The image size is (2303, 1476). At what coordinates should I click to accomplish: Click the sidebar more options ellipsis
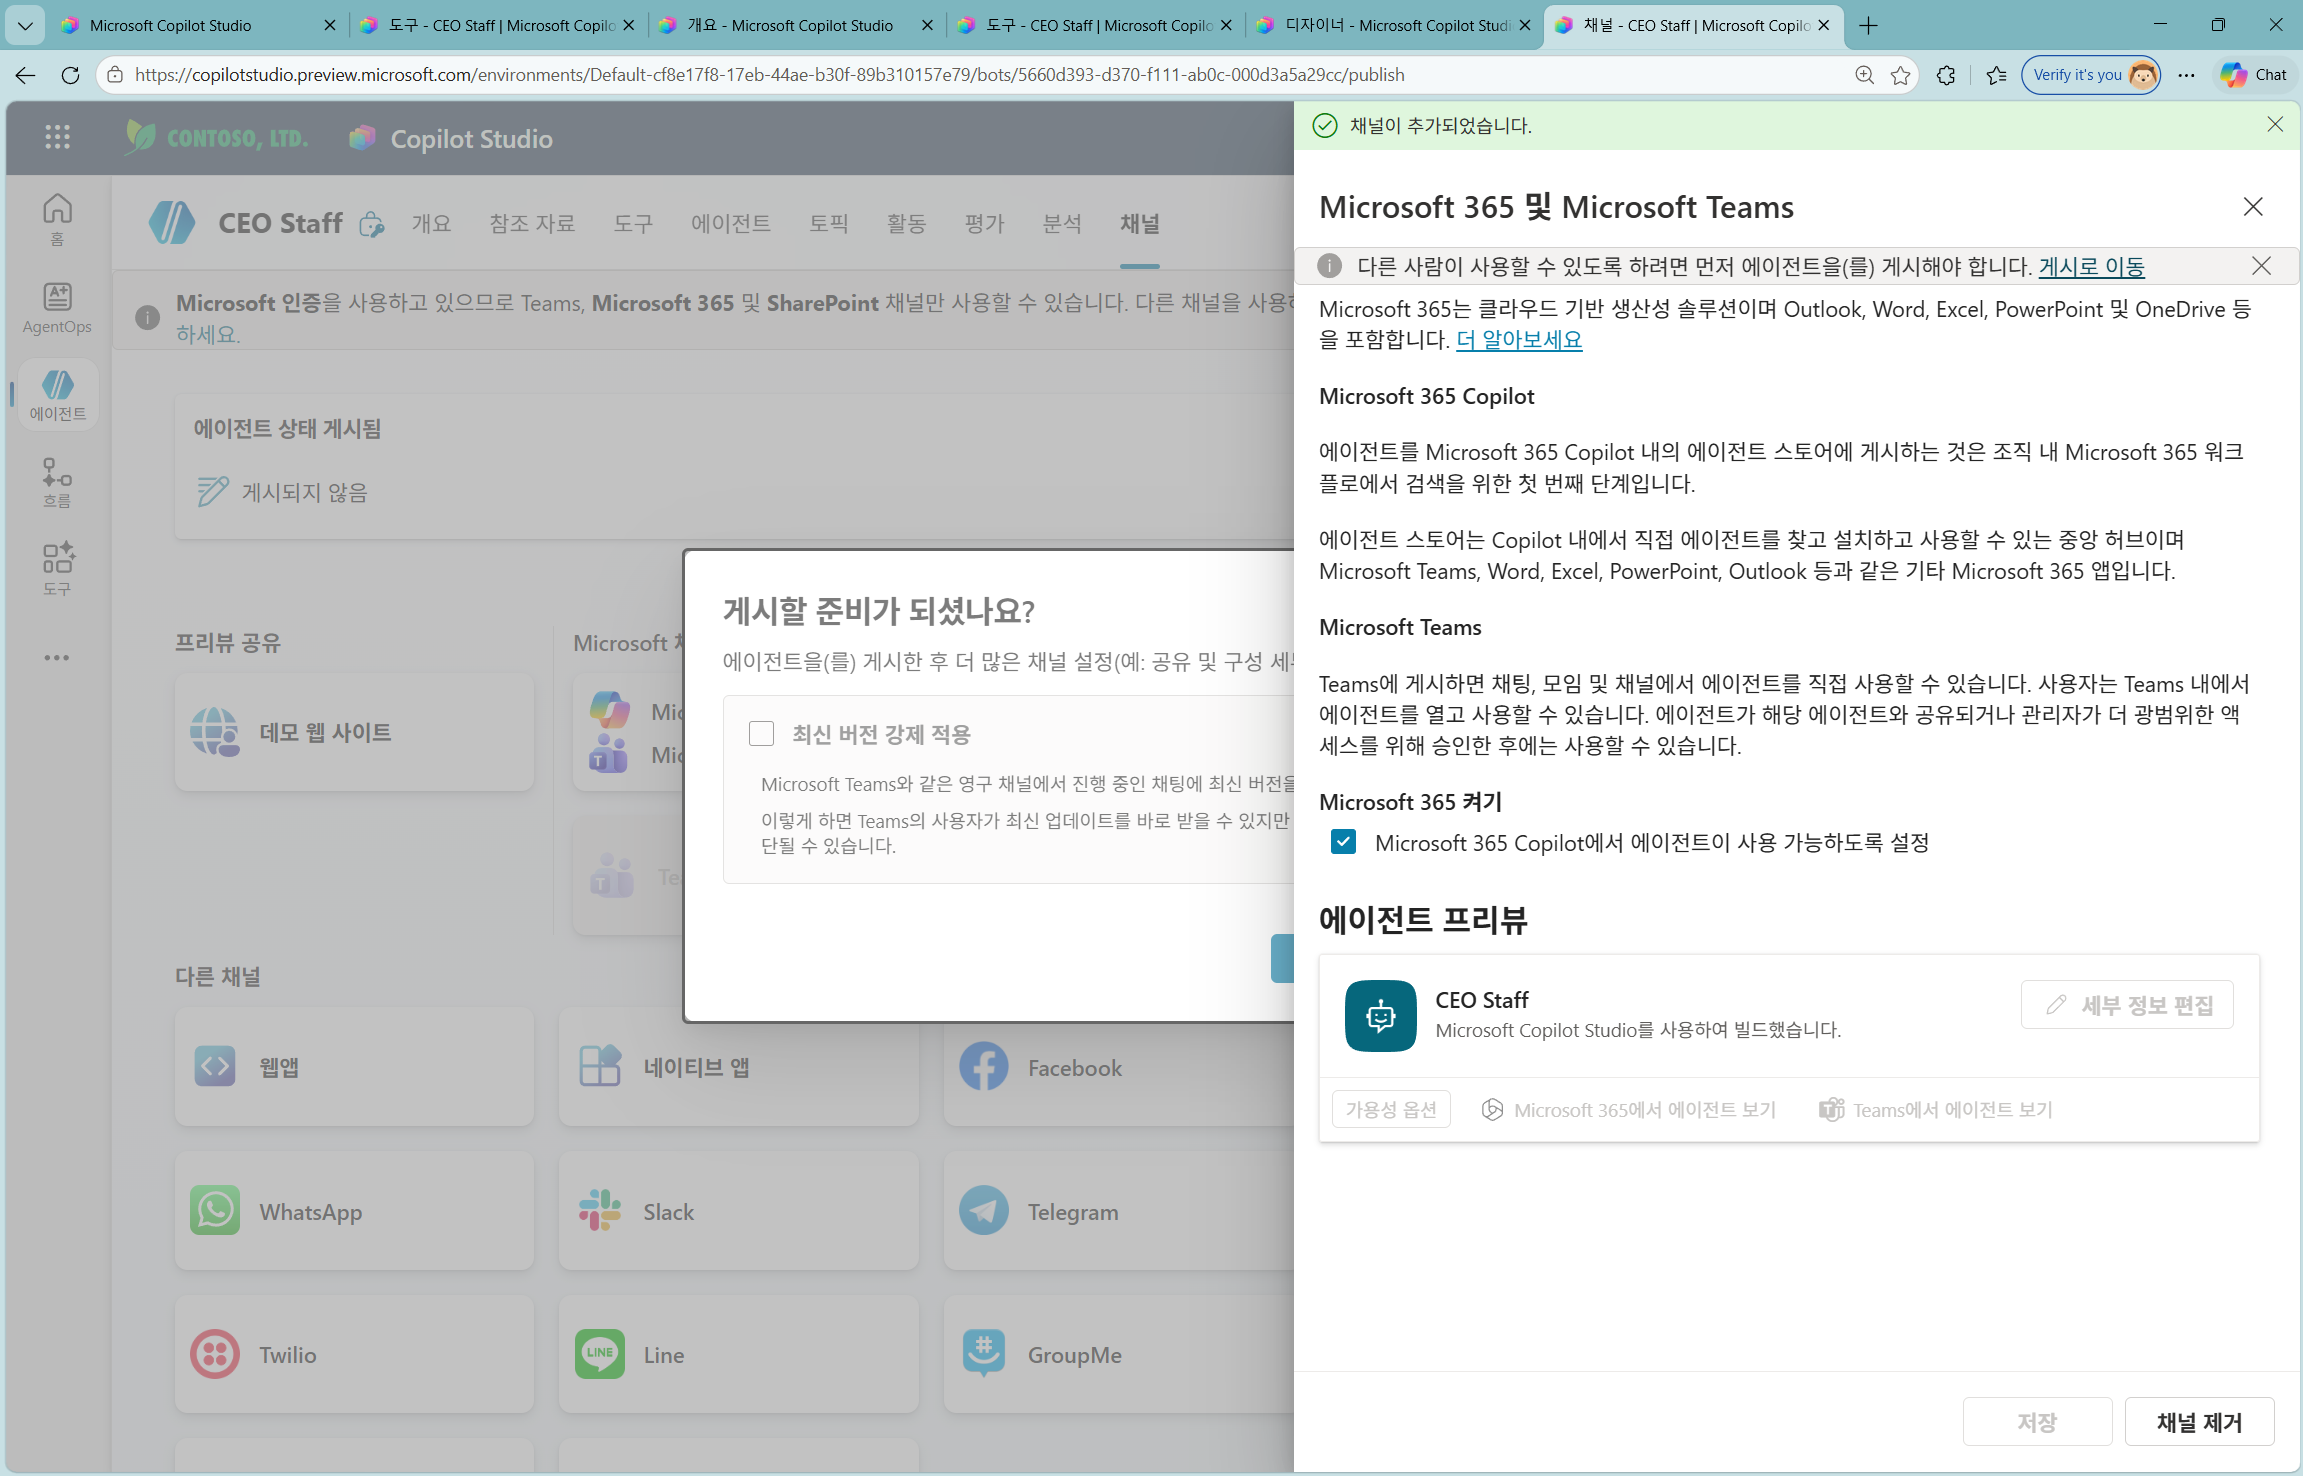[57, 657]
